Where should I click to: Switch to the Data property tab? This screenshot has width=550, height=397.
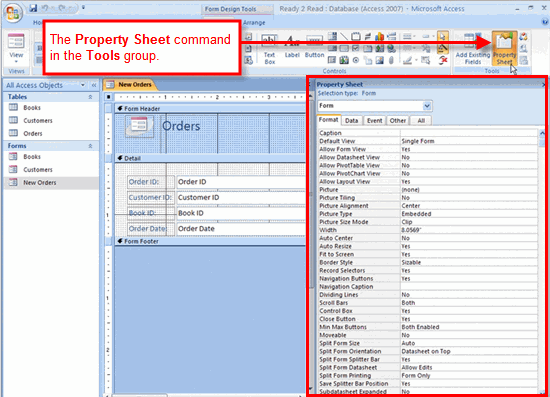coord(351,121)
